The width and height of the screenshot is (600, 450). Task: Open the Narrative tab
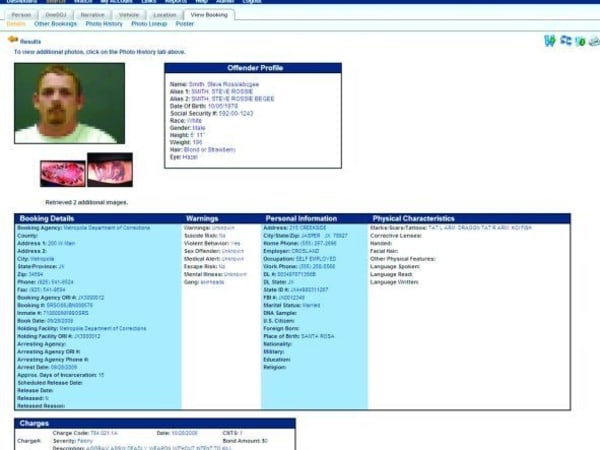pos(92,15)
